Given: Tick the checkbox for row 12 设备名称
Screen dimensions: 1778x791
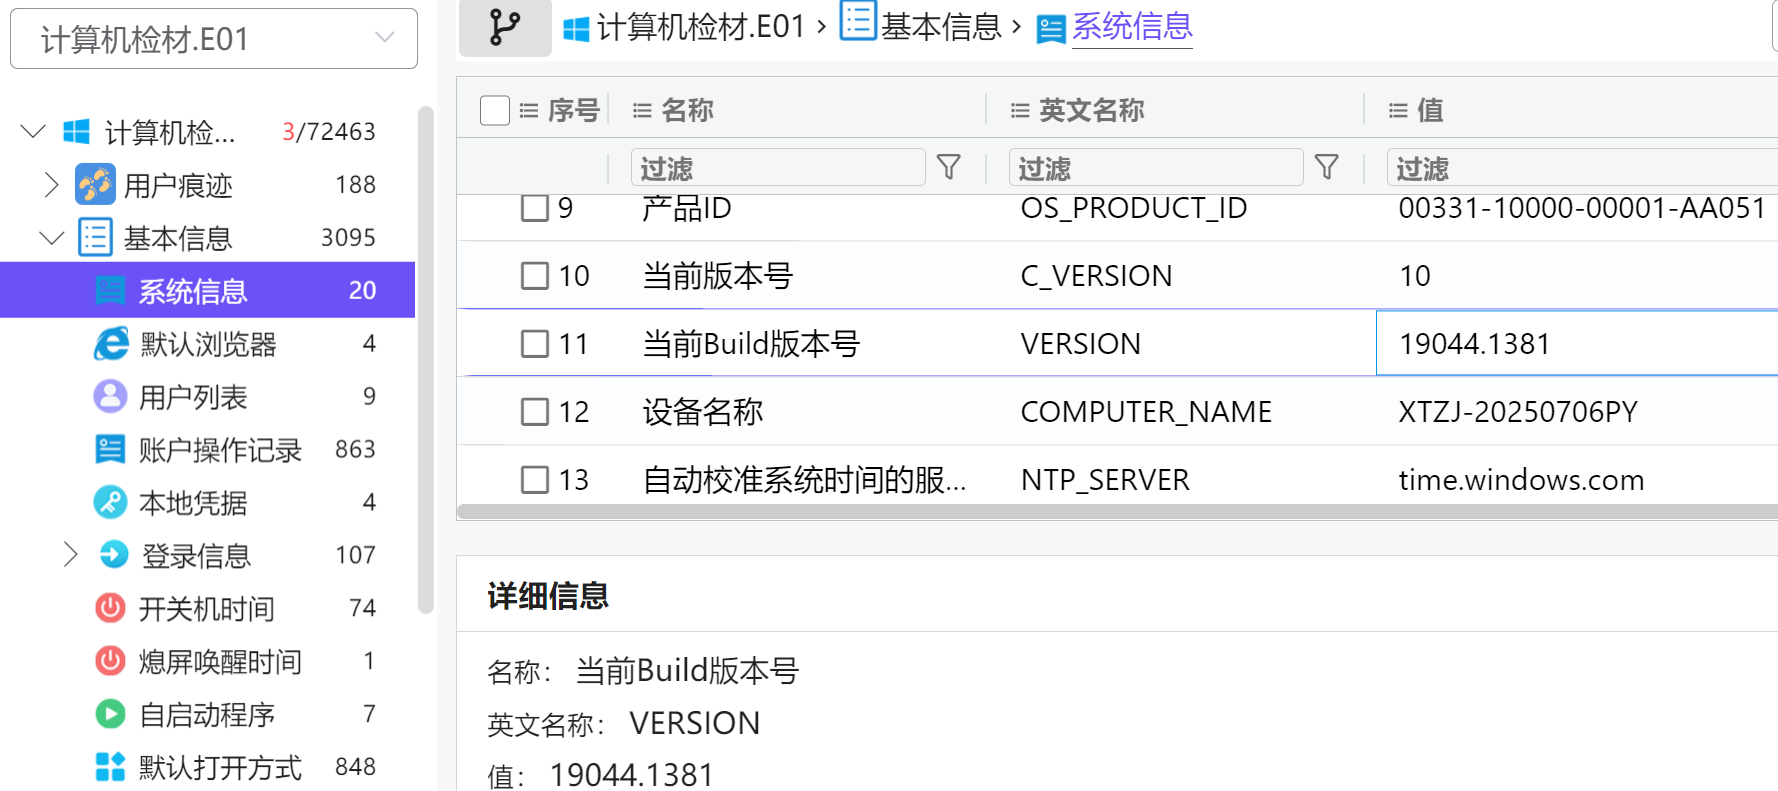Looking at the screenshot, I should [x=535, y=411].
